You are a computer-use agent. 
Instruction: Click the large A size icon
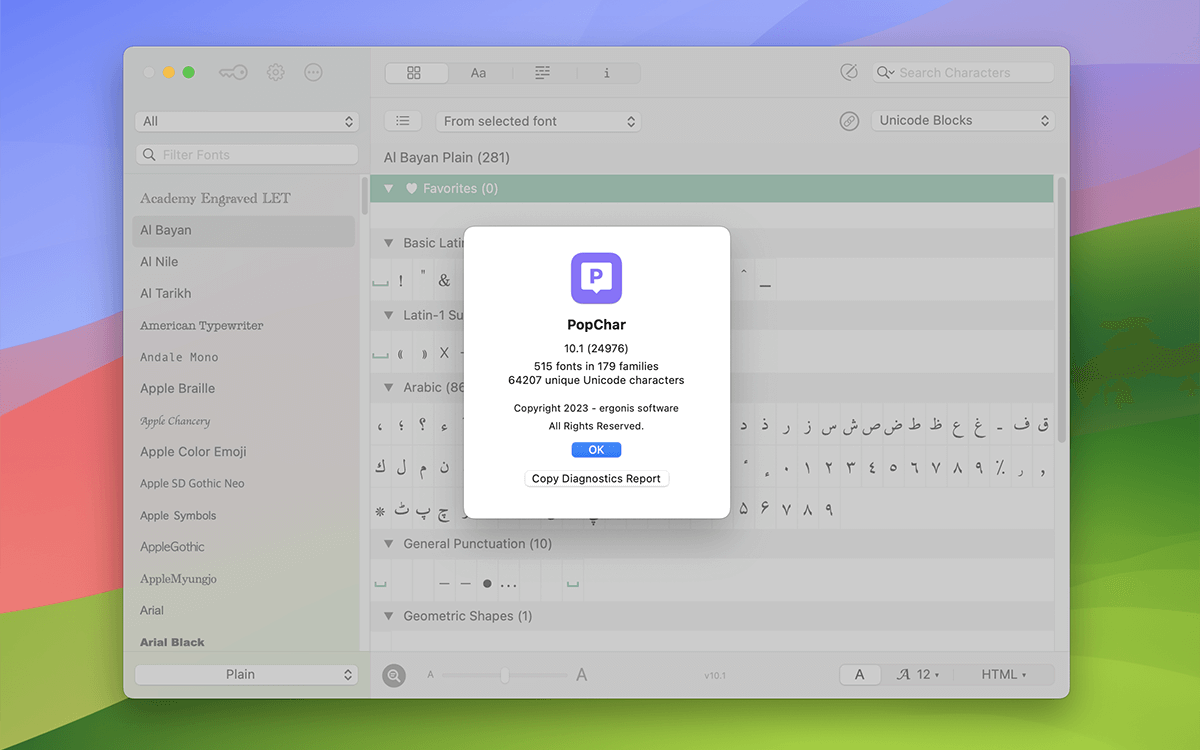[582, 675]
